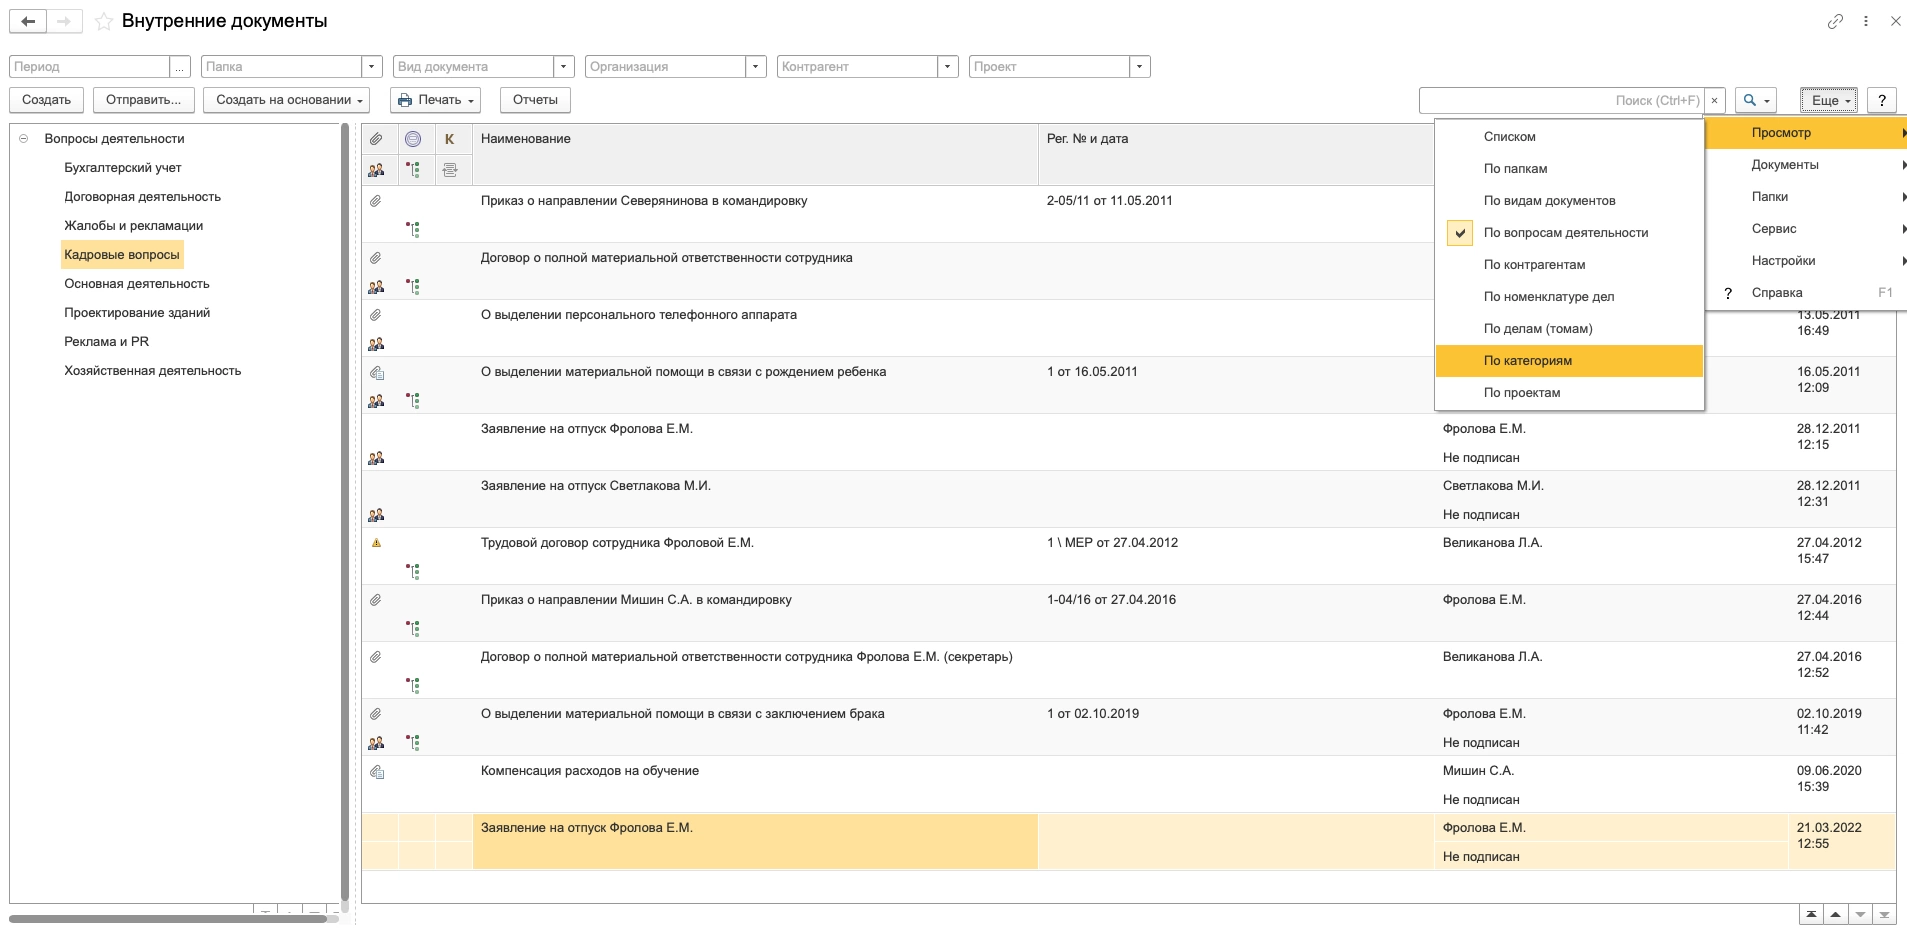Click the participants column header icon
The image size is (1907, 933).
[x=376, y=170]
